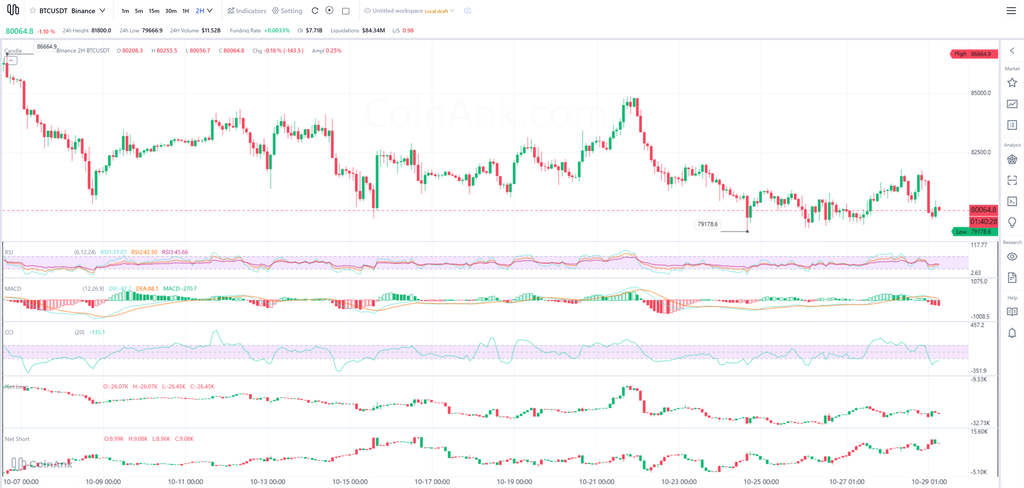Open the Research eye watch icon
The width and height of the screenshot is (1024, 488).
coord(1012,256)
